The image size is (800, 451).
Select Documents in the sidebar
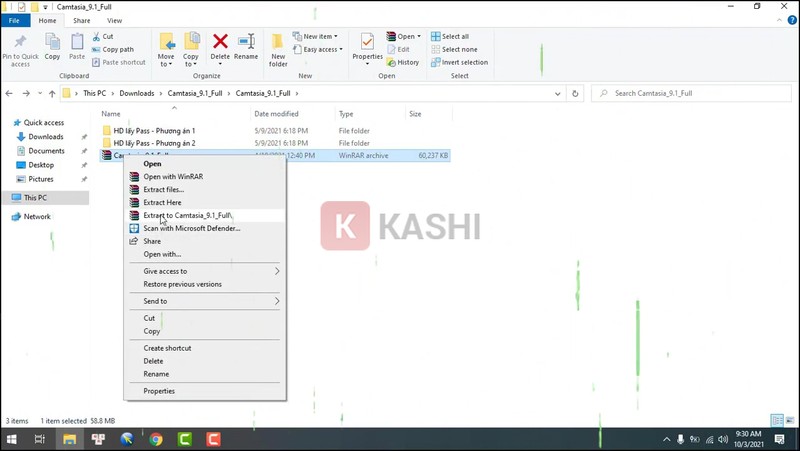46,151
